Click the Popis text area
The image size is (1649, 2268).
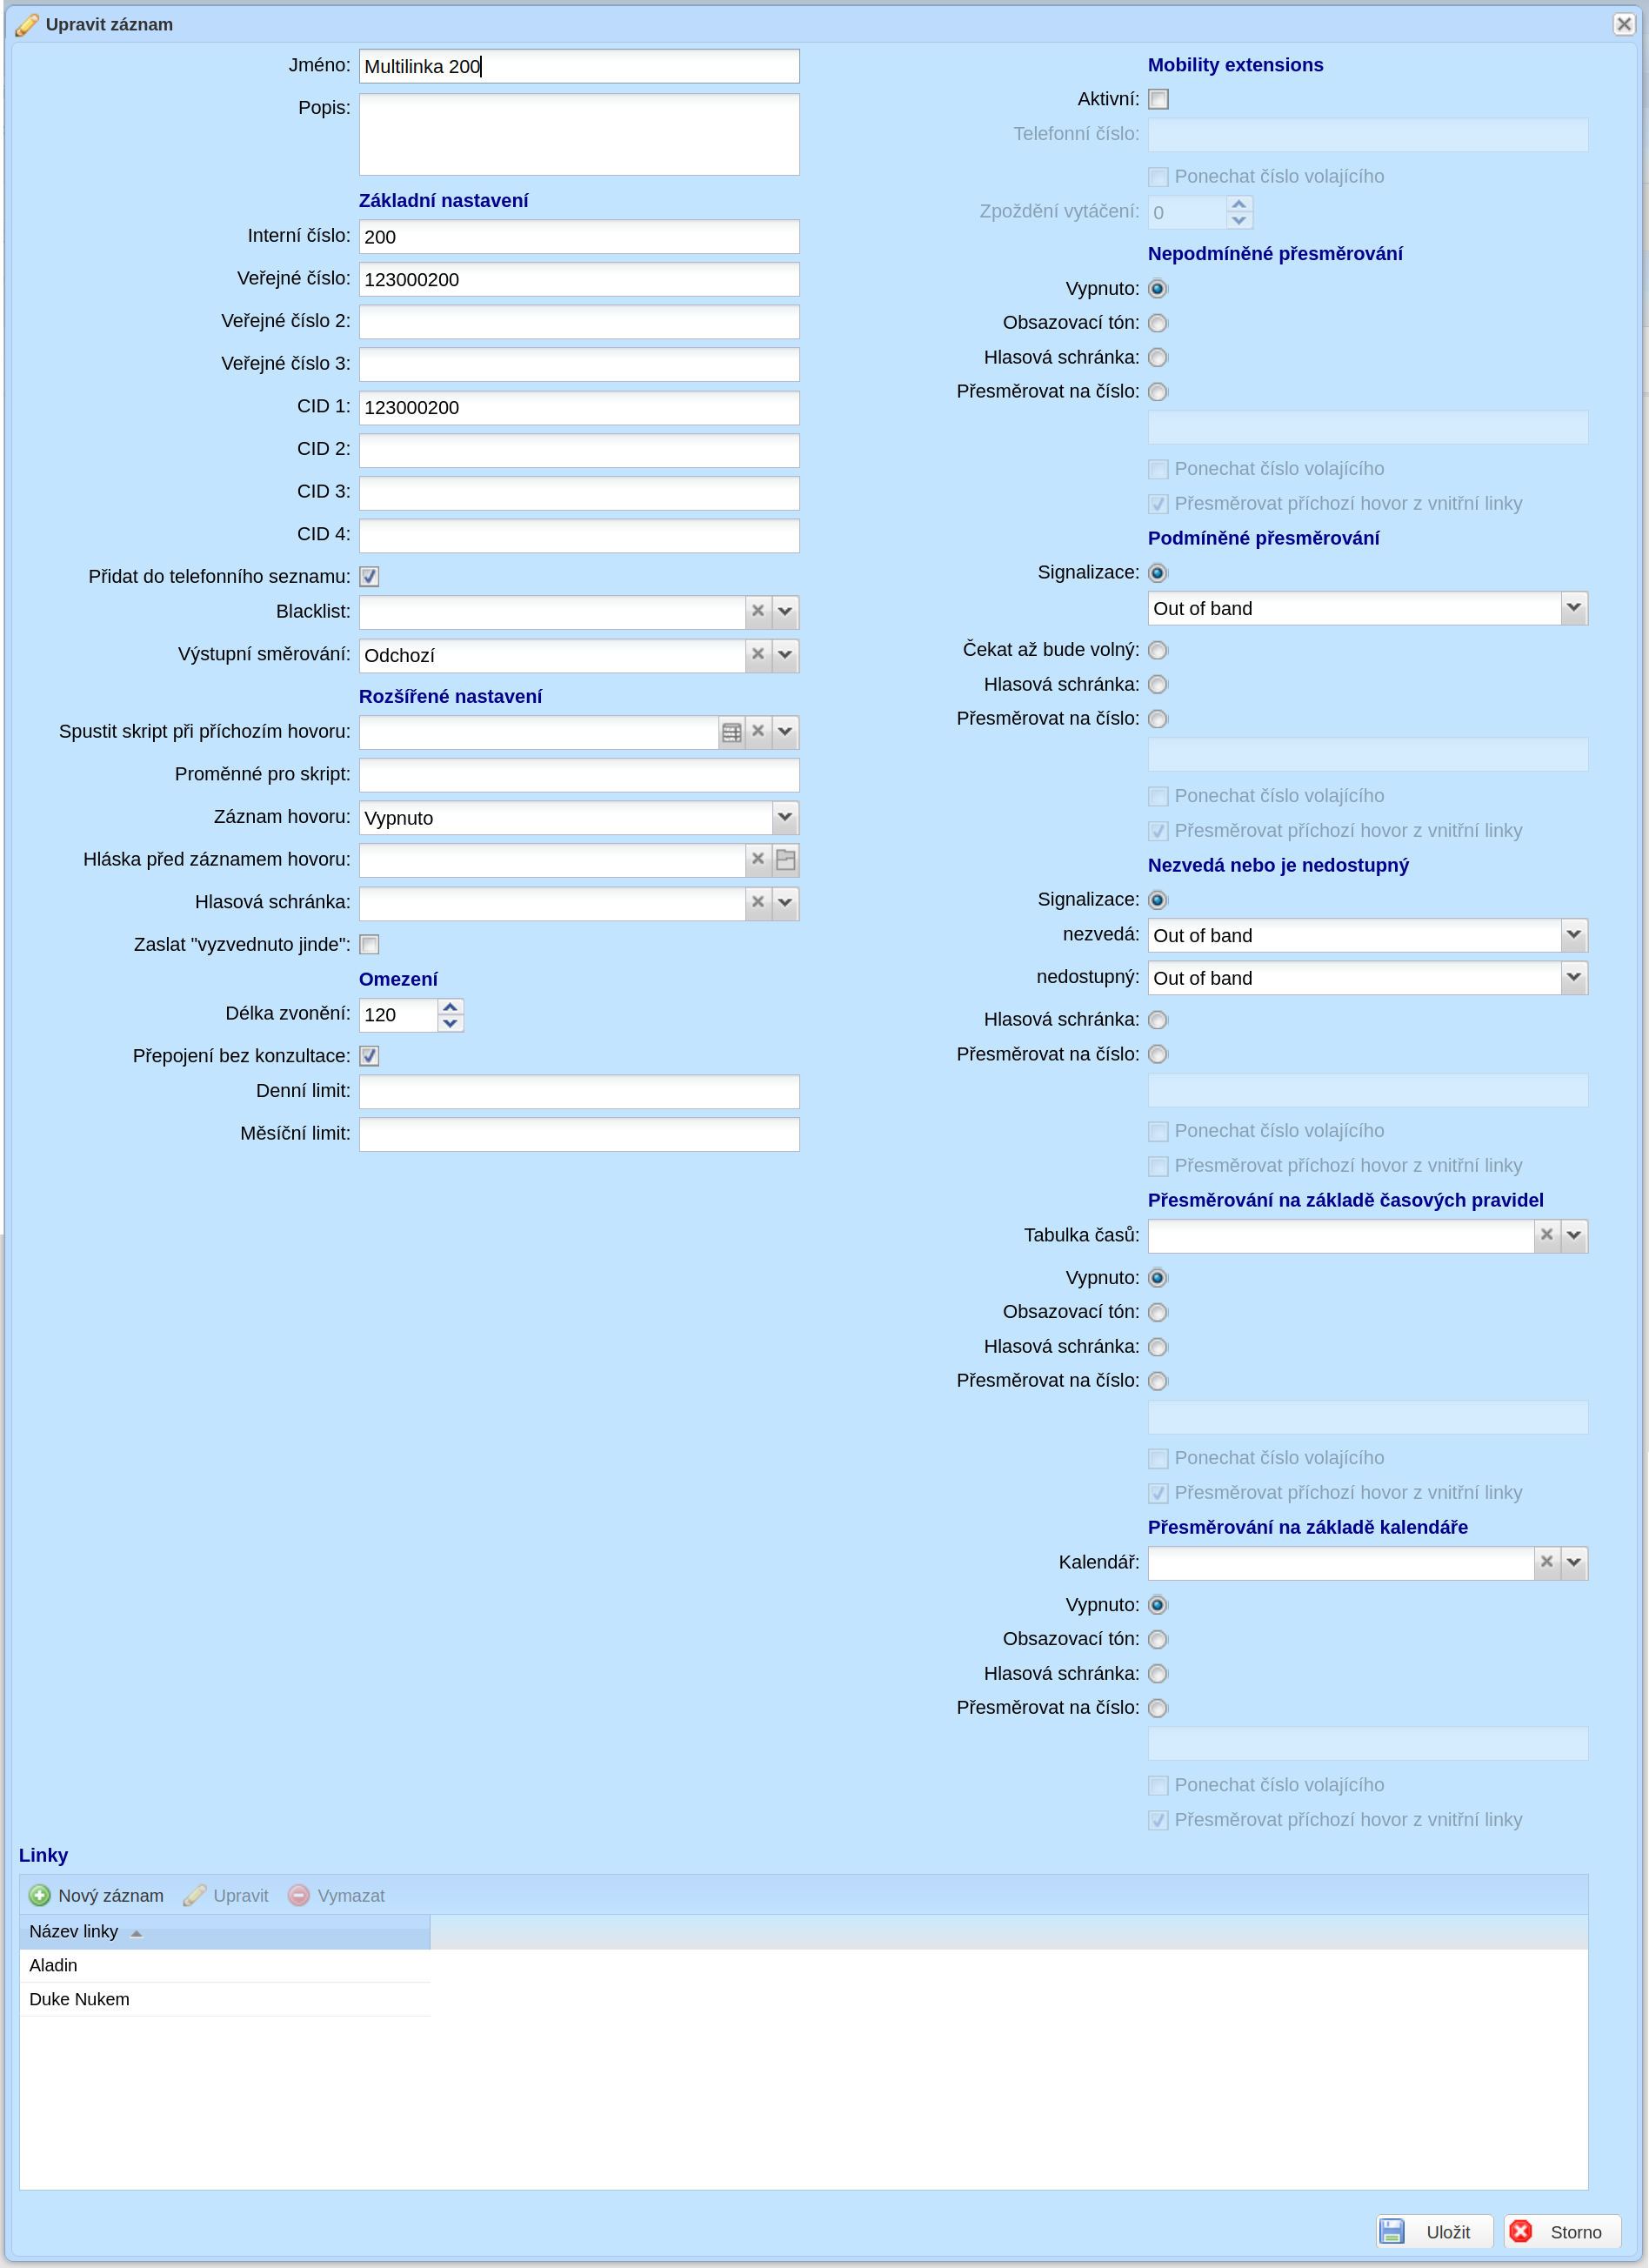tap(579, 135)
